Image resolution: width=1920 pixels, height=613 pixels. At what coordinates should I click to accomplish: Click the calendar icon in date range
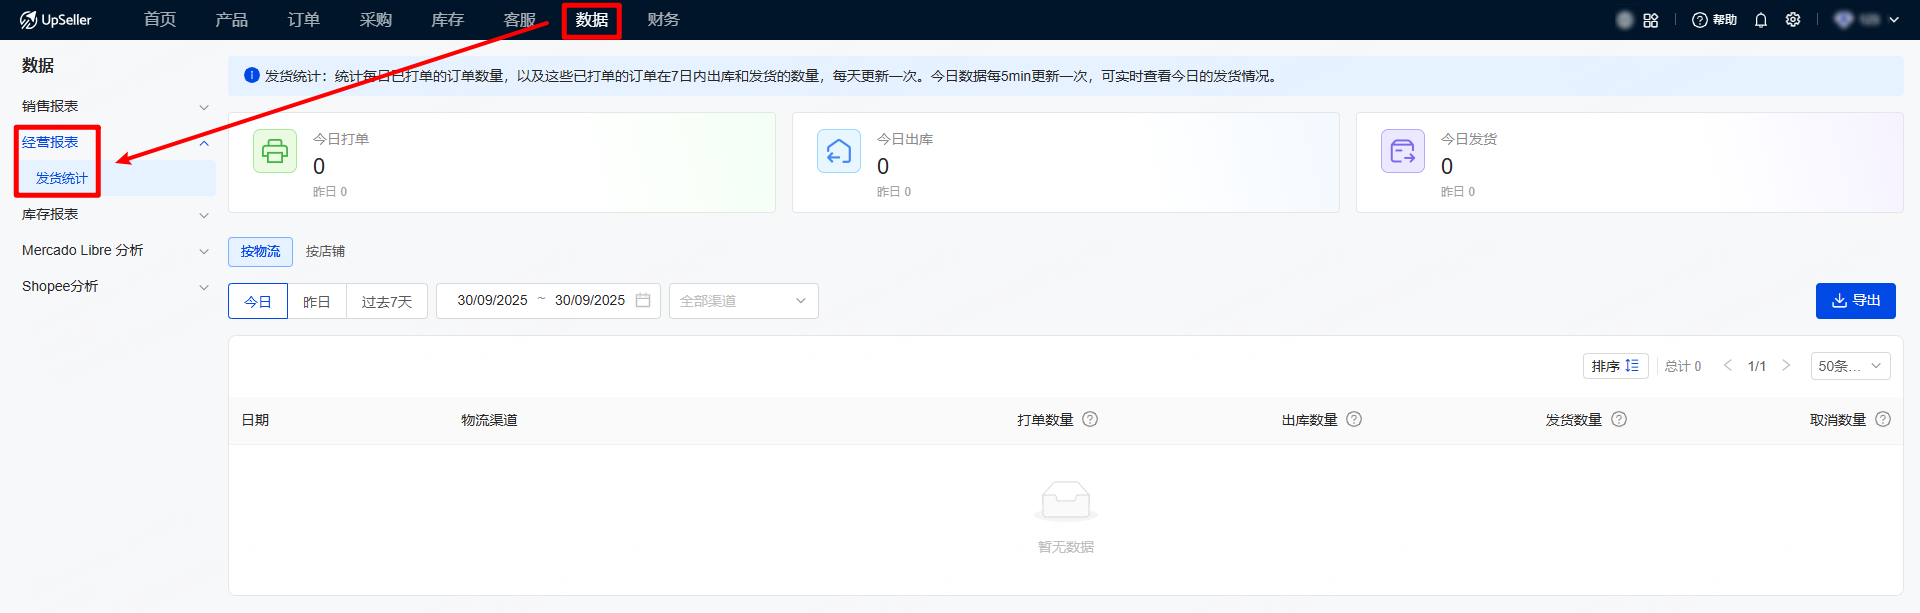point(643,300)
